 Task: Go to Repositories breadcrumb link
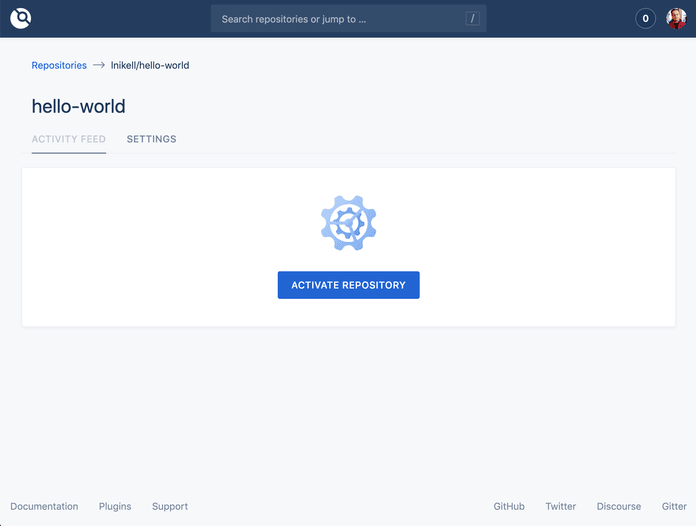59,66
